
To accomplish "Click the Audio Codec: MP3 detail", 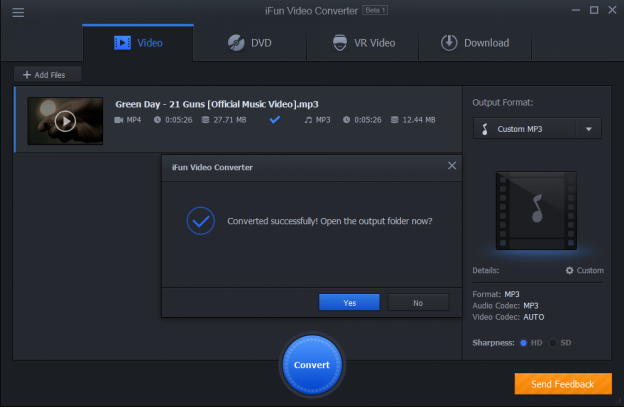I will (505, 305).
